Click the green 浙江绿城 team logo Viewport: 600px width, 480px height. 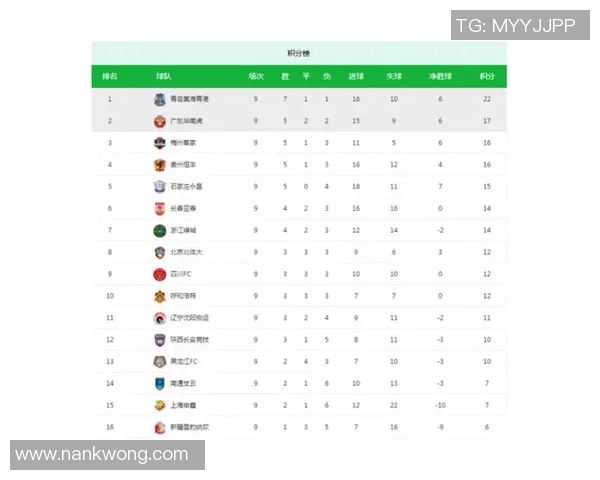[159, 230]
